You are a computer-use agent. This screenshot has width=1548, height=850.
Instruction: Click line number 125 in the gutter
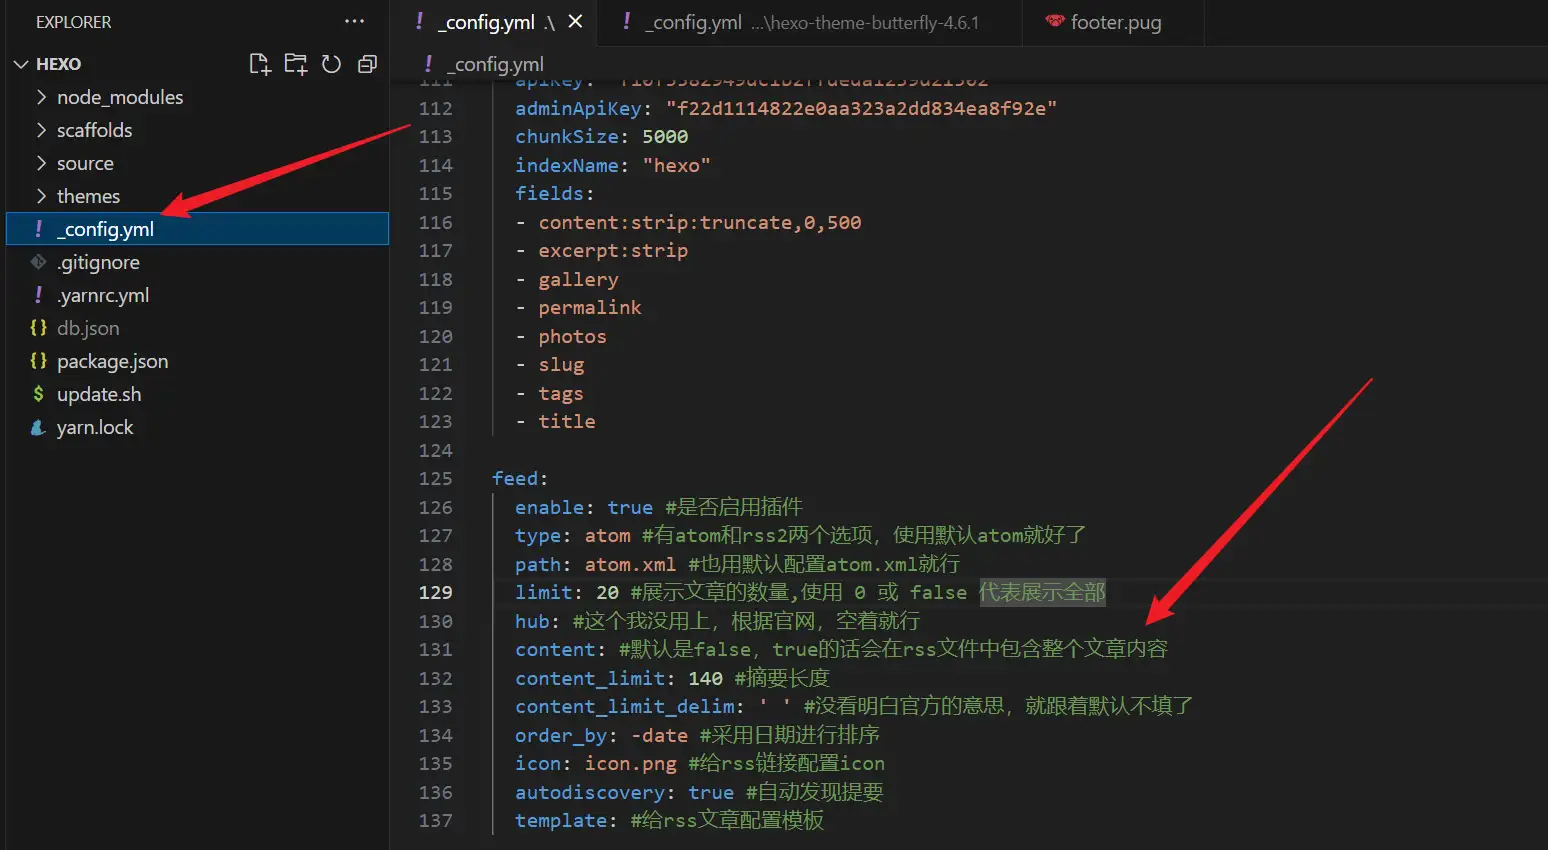tap(435, 478)
